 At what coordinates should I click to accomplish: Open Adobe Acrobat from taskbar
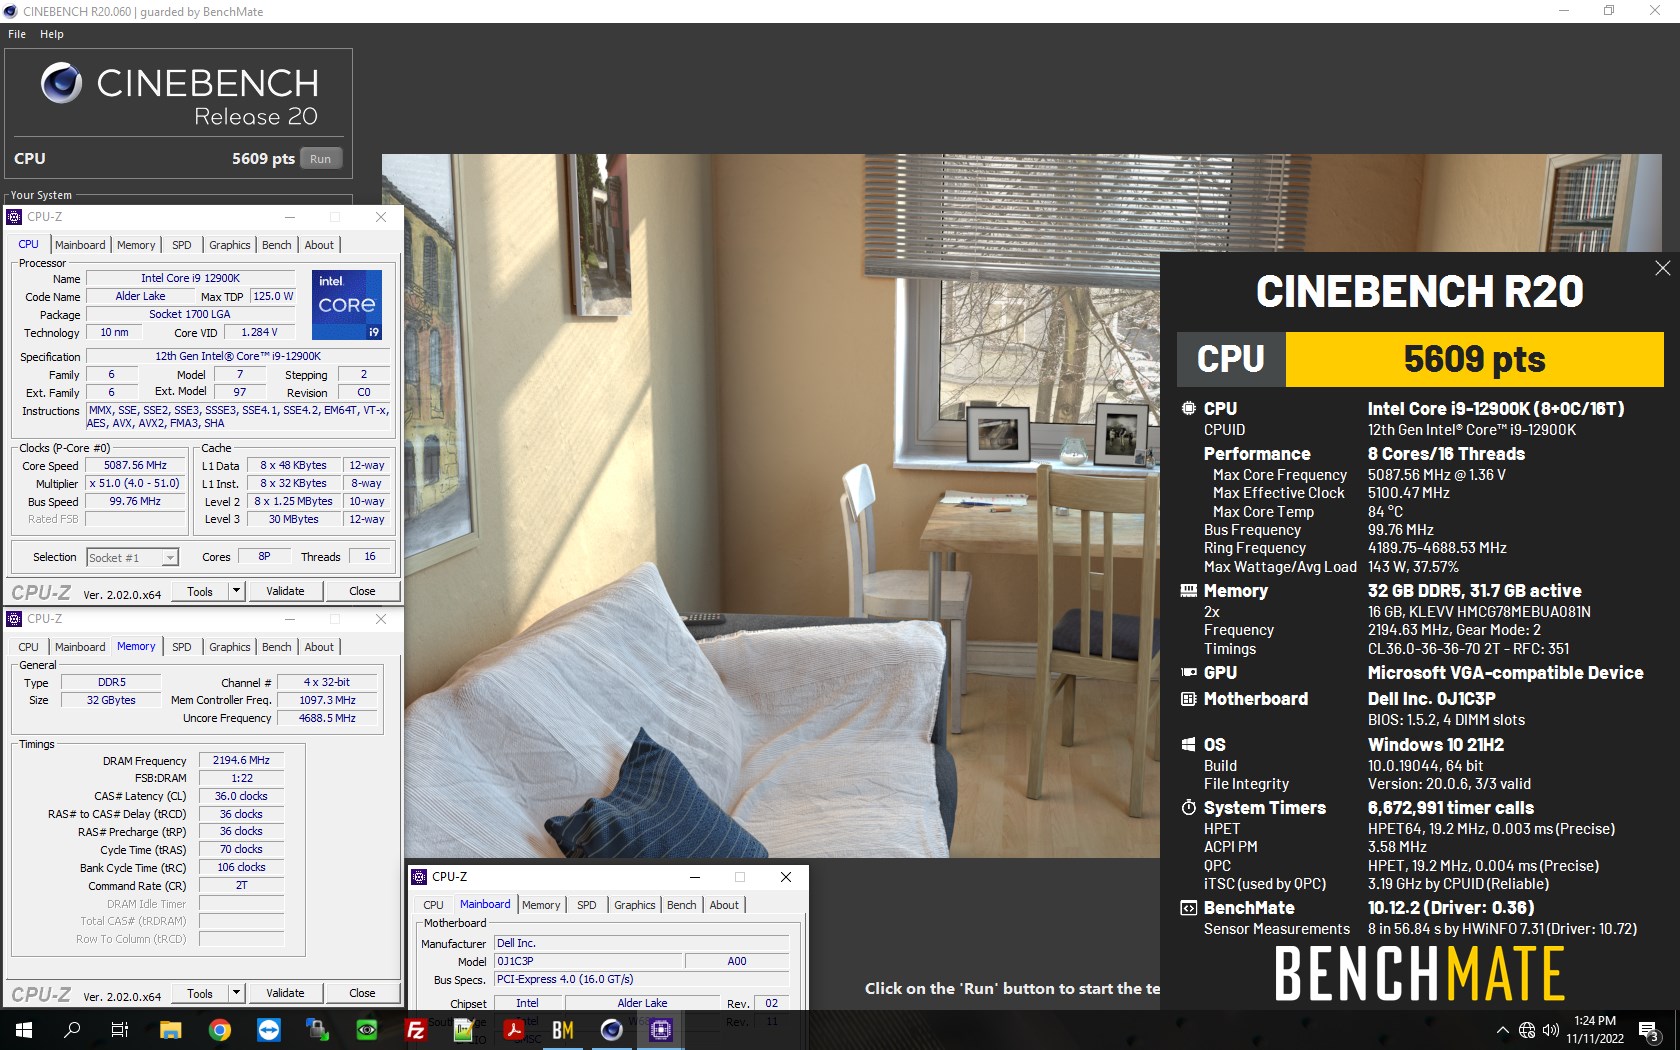pyautogui.click(x=514, y=1029)
